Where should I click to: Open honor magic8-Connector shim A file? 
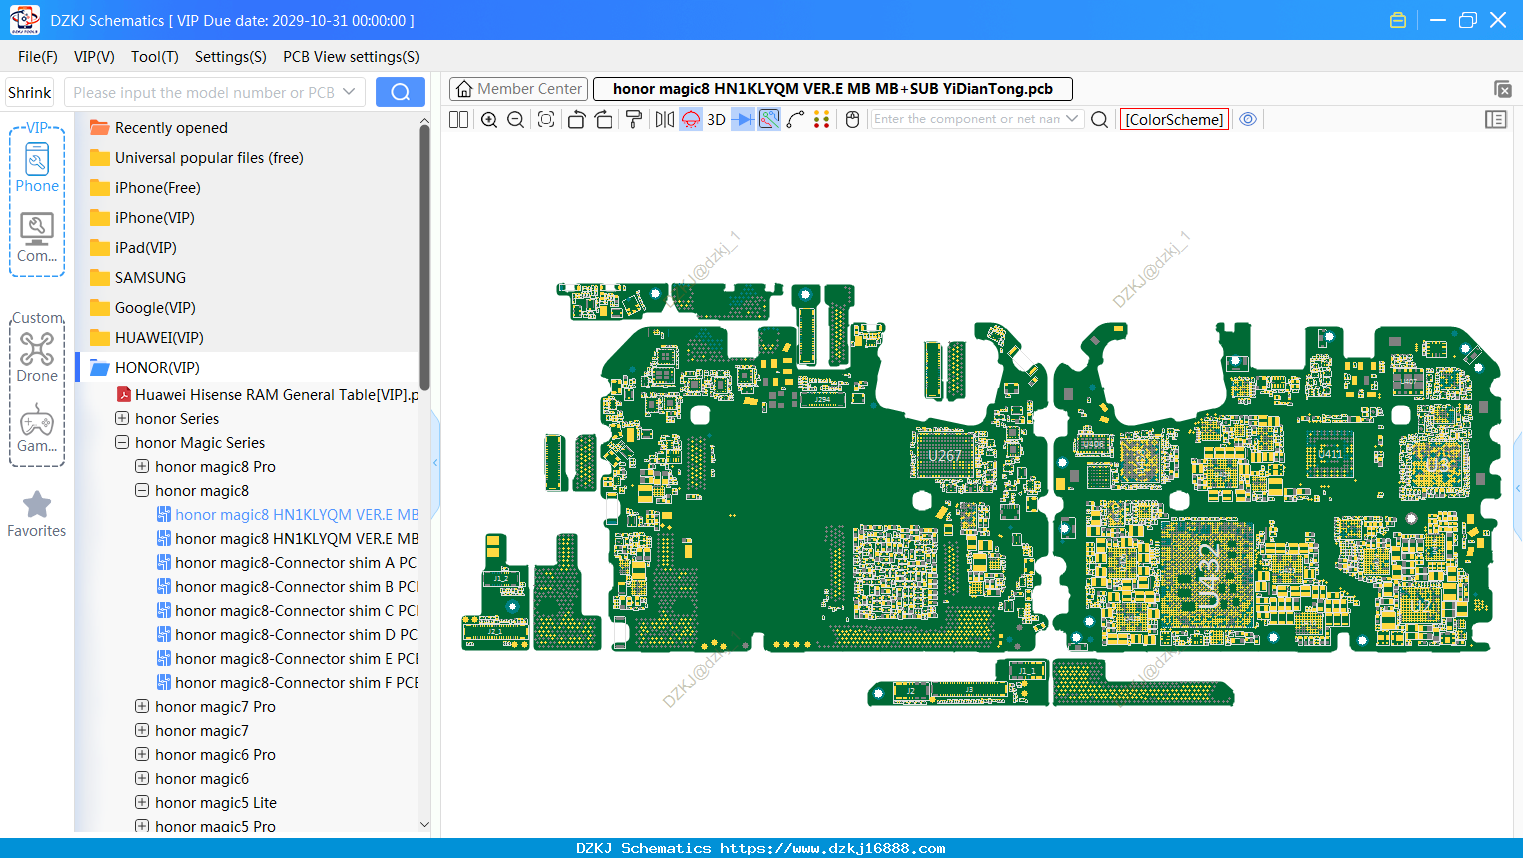click(287, 562)
